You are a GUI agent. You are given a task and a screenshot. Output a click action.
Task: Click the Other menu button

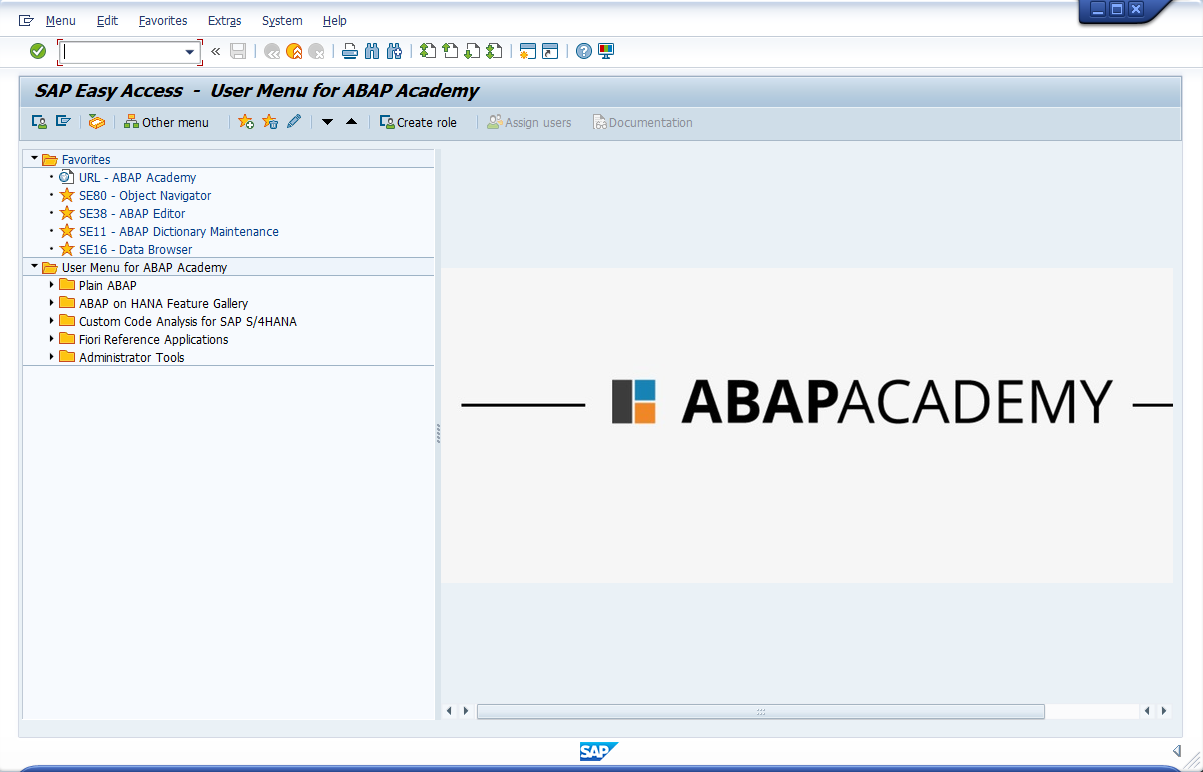tap(166, 122)
